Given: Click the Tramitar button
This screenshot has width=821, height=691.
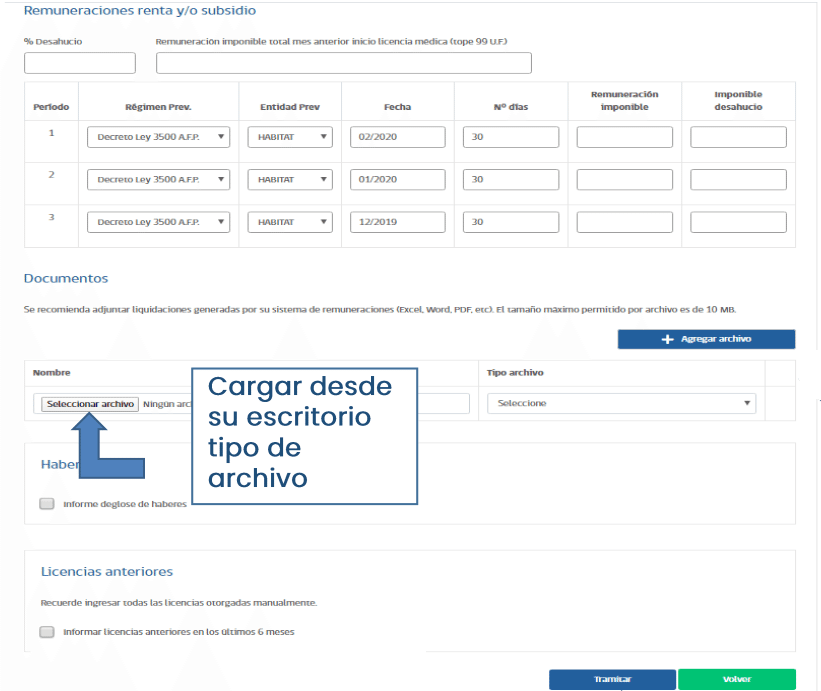Looking at the screenshot, I should (x=612, y=678).
